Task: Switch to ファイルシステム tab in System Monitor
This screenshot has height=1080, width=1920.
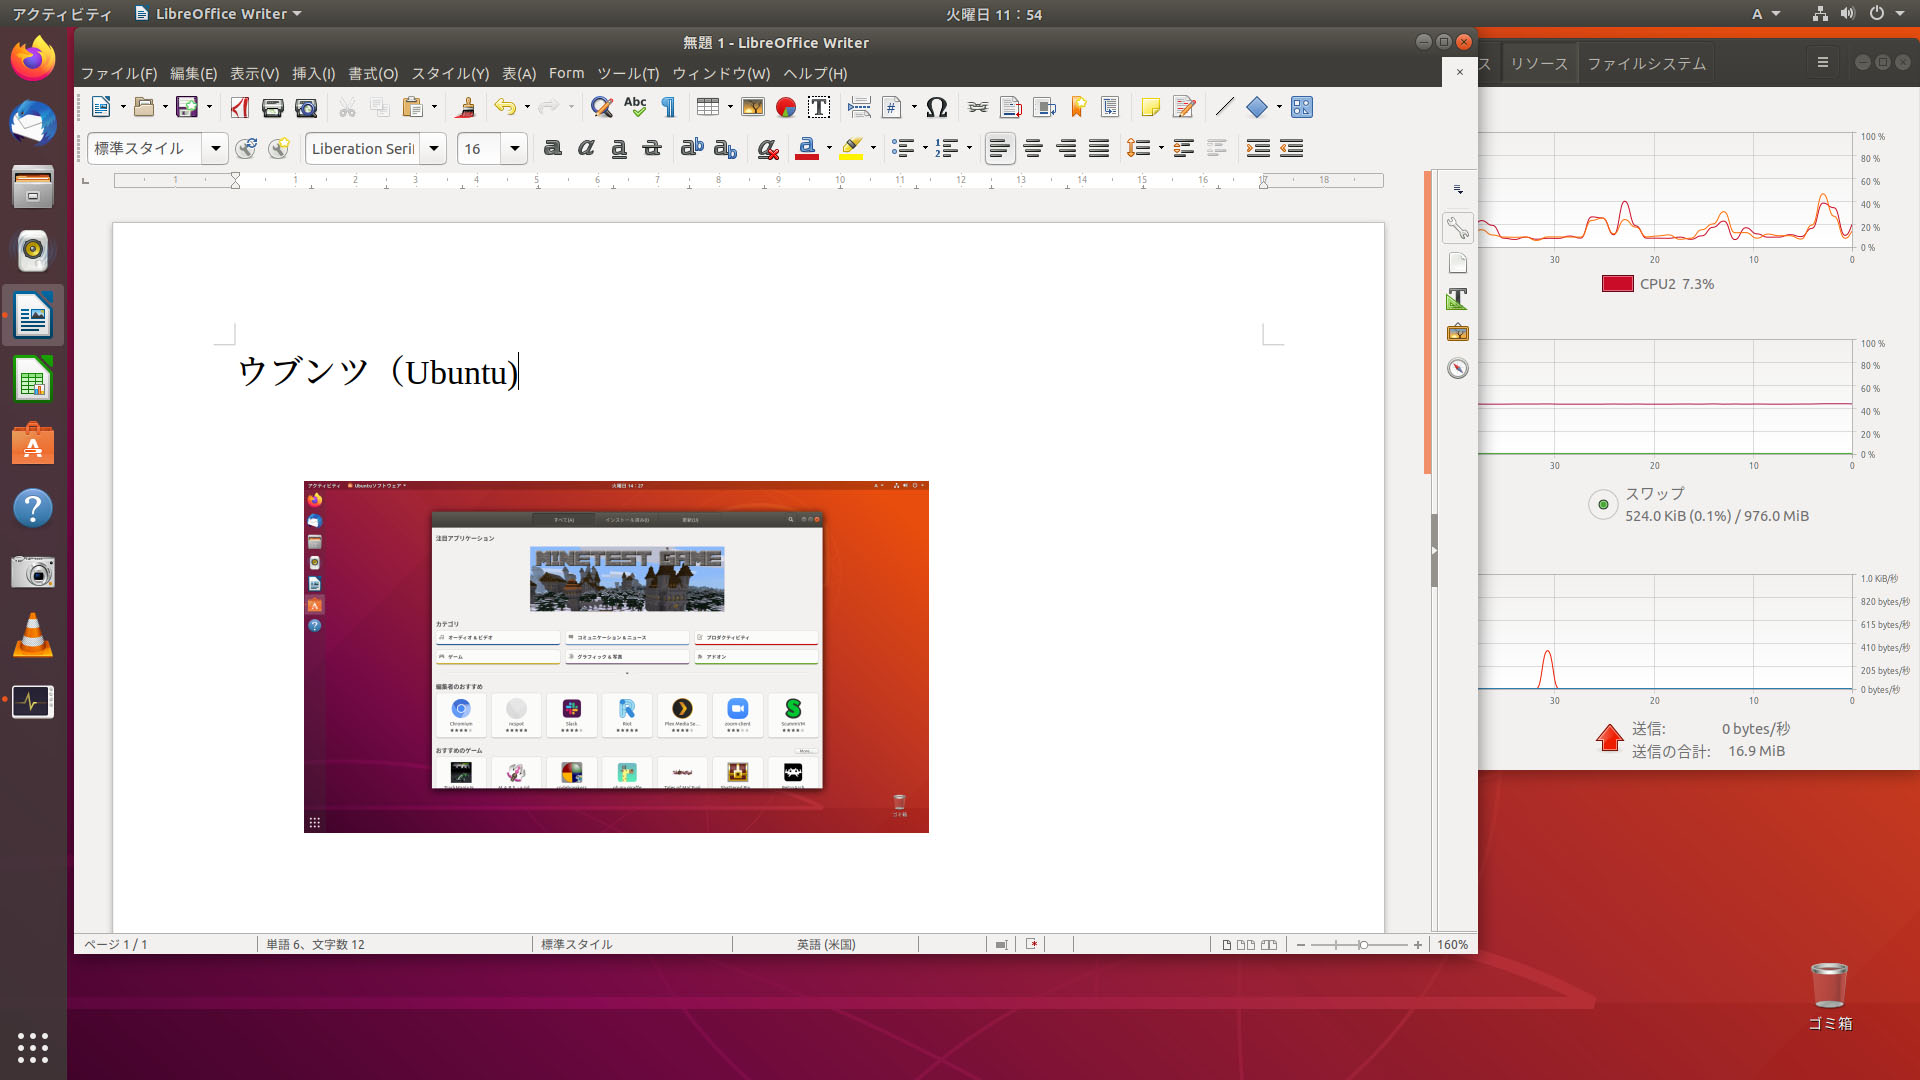Action: click(1646, 64)
